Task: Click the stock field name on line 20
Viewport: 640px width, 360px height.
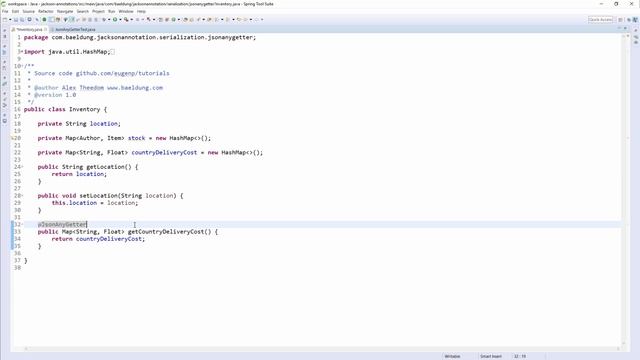Action: (136, 138)
